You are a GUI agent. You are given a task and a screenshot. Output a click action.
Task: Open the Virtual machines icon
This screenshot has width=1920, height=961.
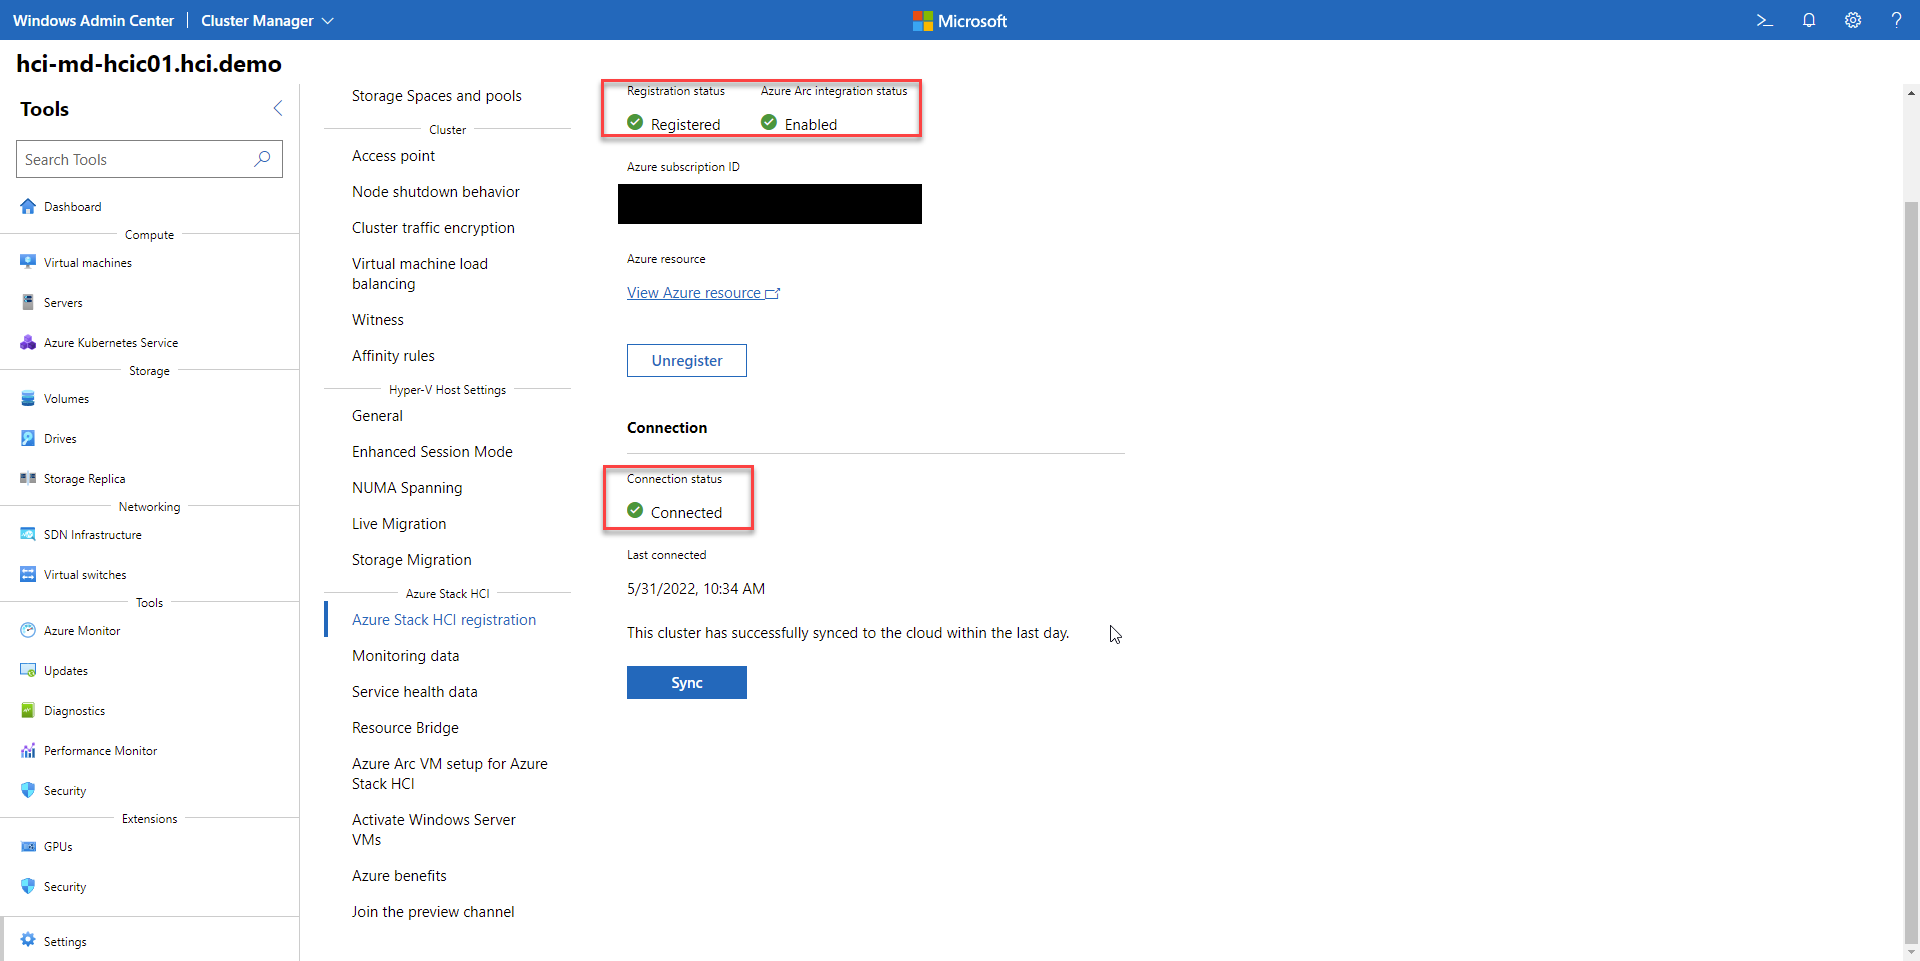click(x=28, y=262)
